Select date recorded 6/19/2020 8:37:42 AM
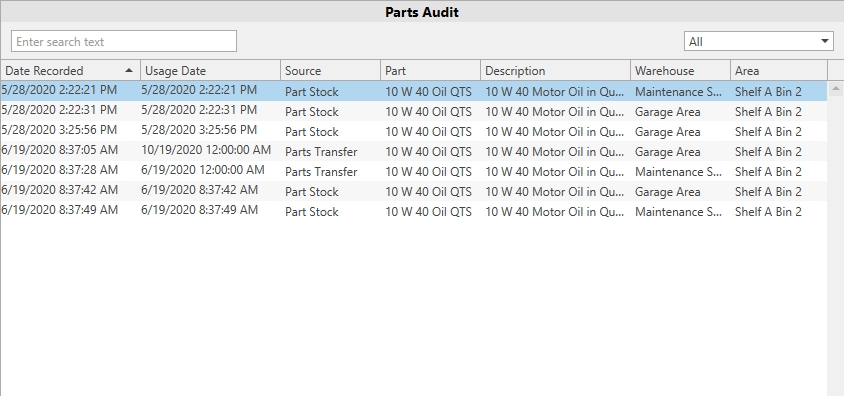Image resolution: width=844 pixels, height=396 pixels. [60, 189]
